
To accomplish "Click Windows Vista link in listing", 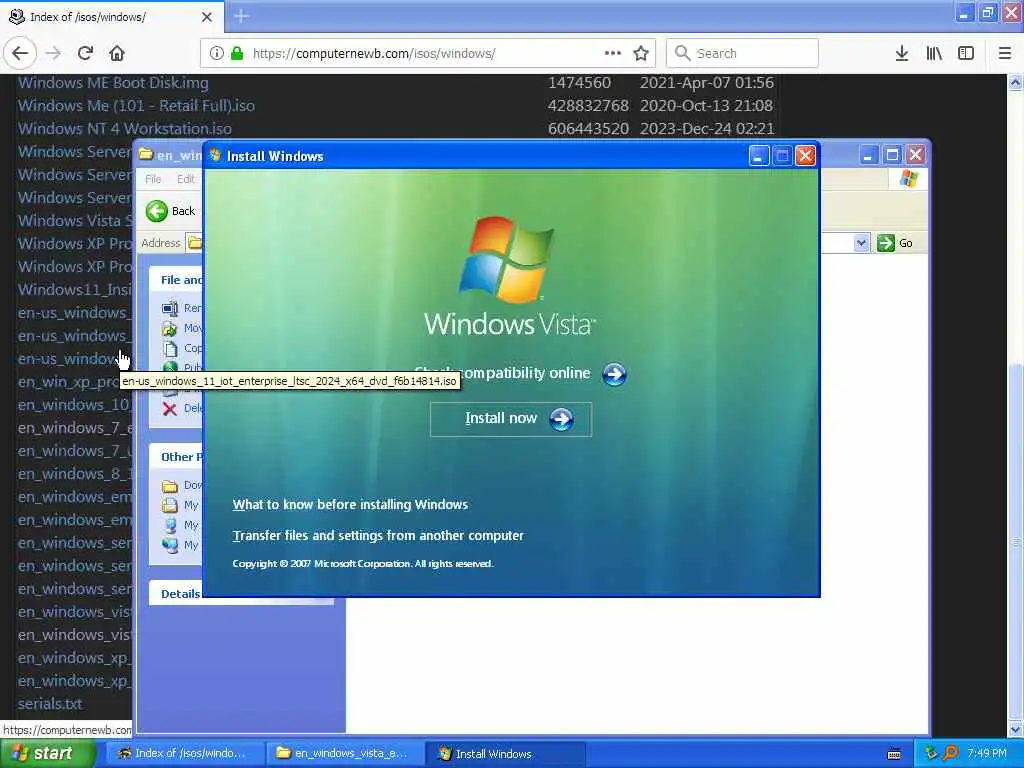I will [x=74, y=221].
